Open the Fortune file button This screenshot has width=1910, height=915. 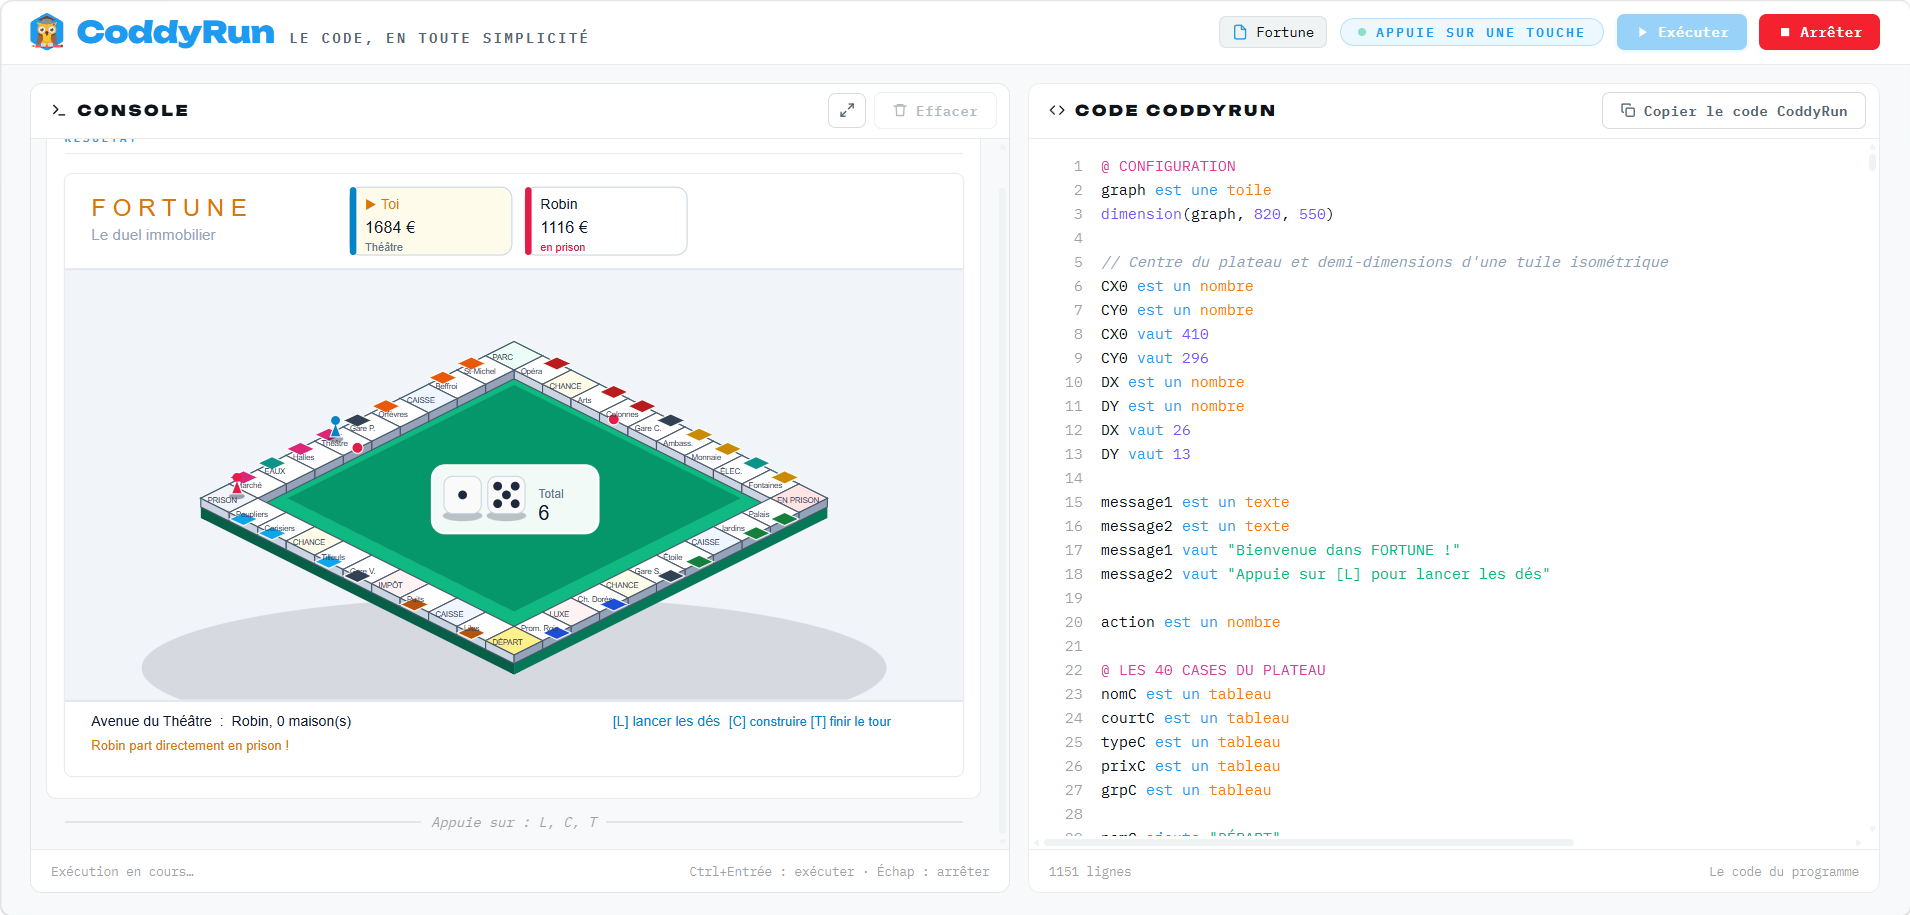pyautogui.click(x=1273, y=32)
